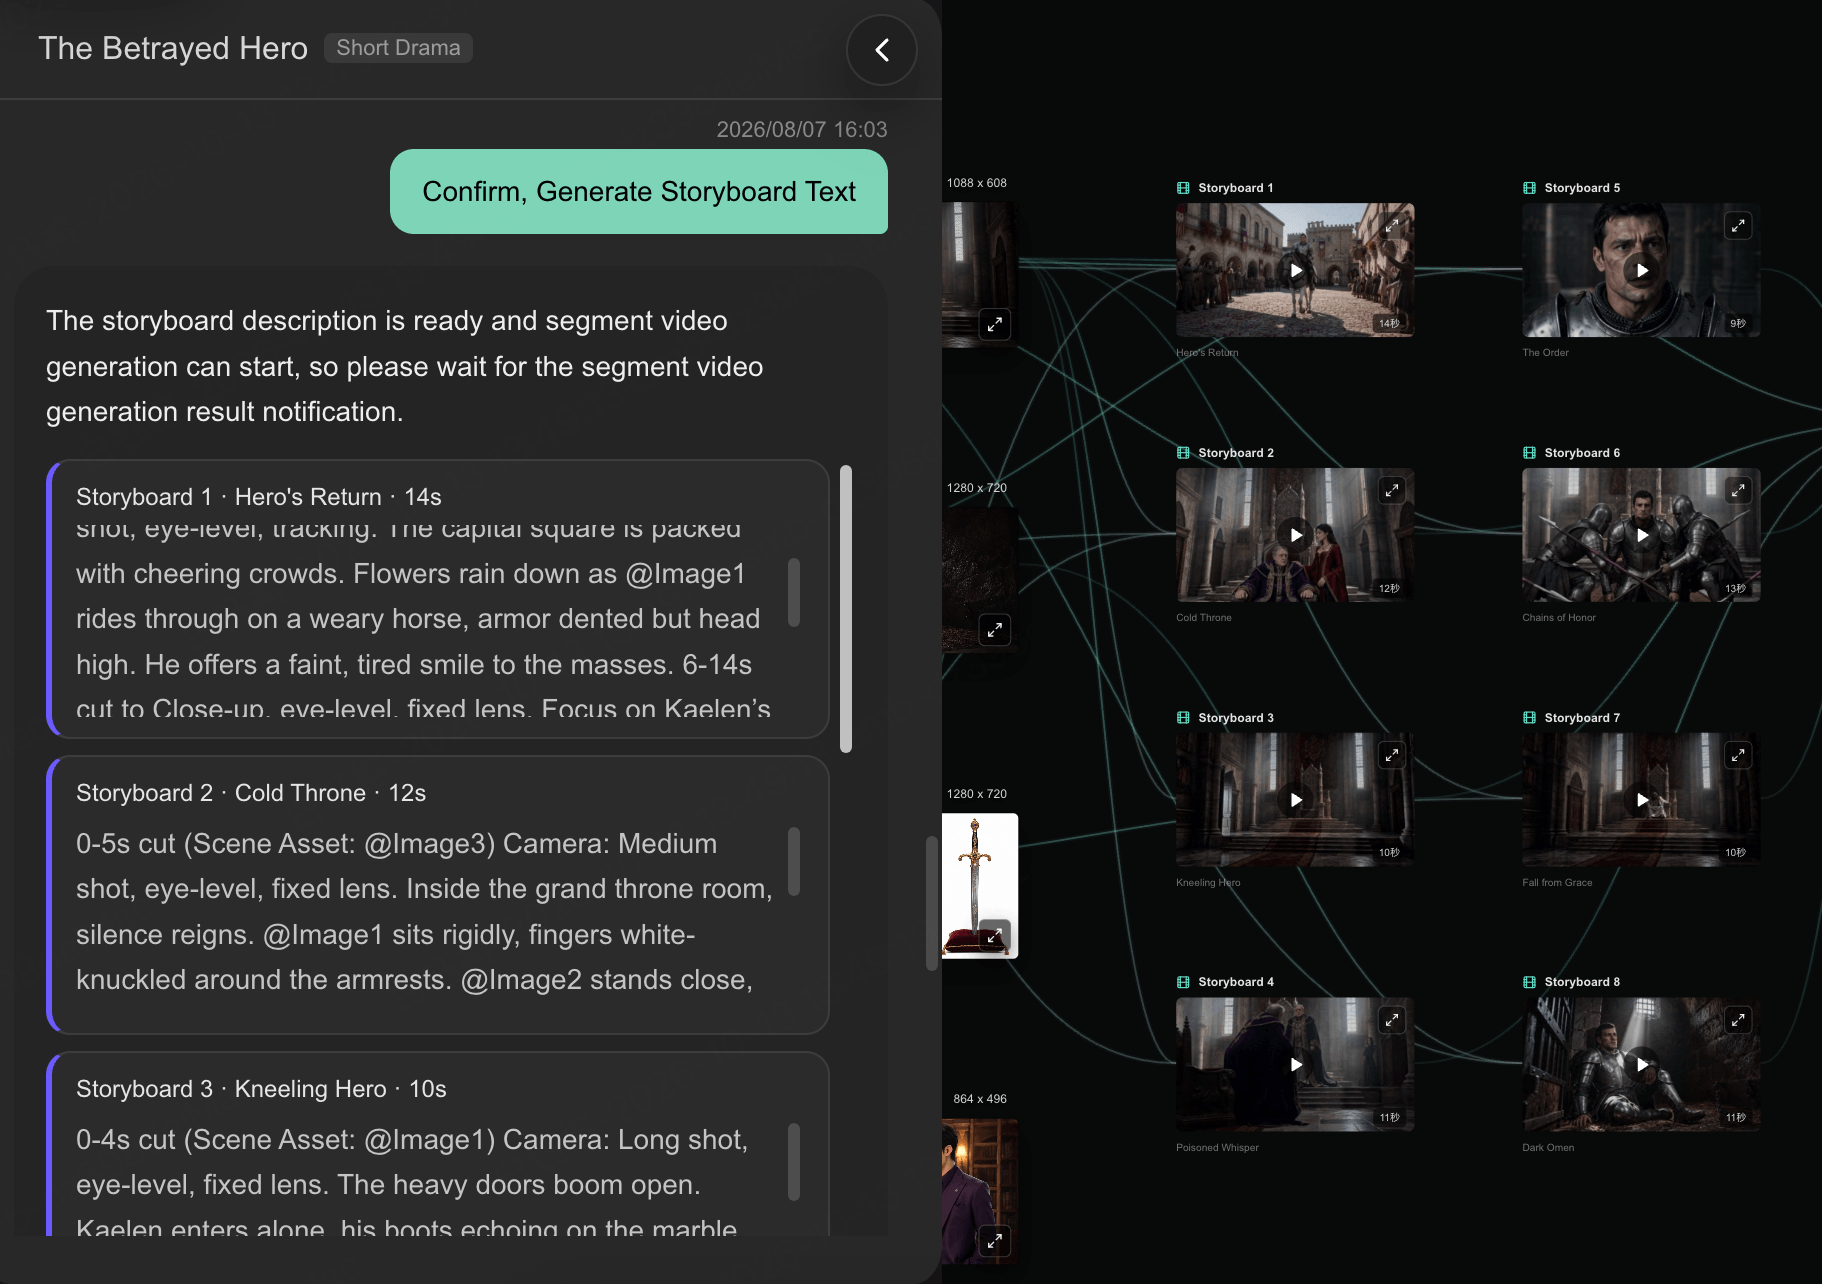Collapse the chat panel with back chevron

[x=882, y=50]
